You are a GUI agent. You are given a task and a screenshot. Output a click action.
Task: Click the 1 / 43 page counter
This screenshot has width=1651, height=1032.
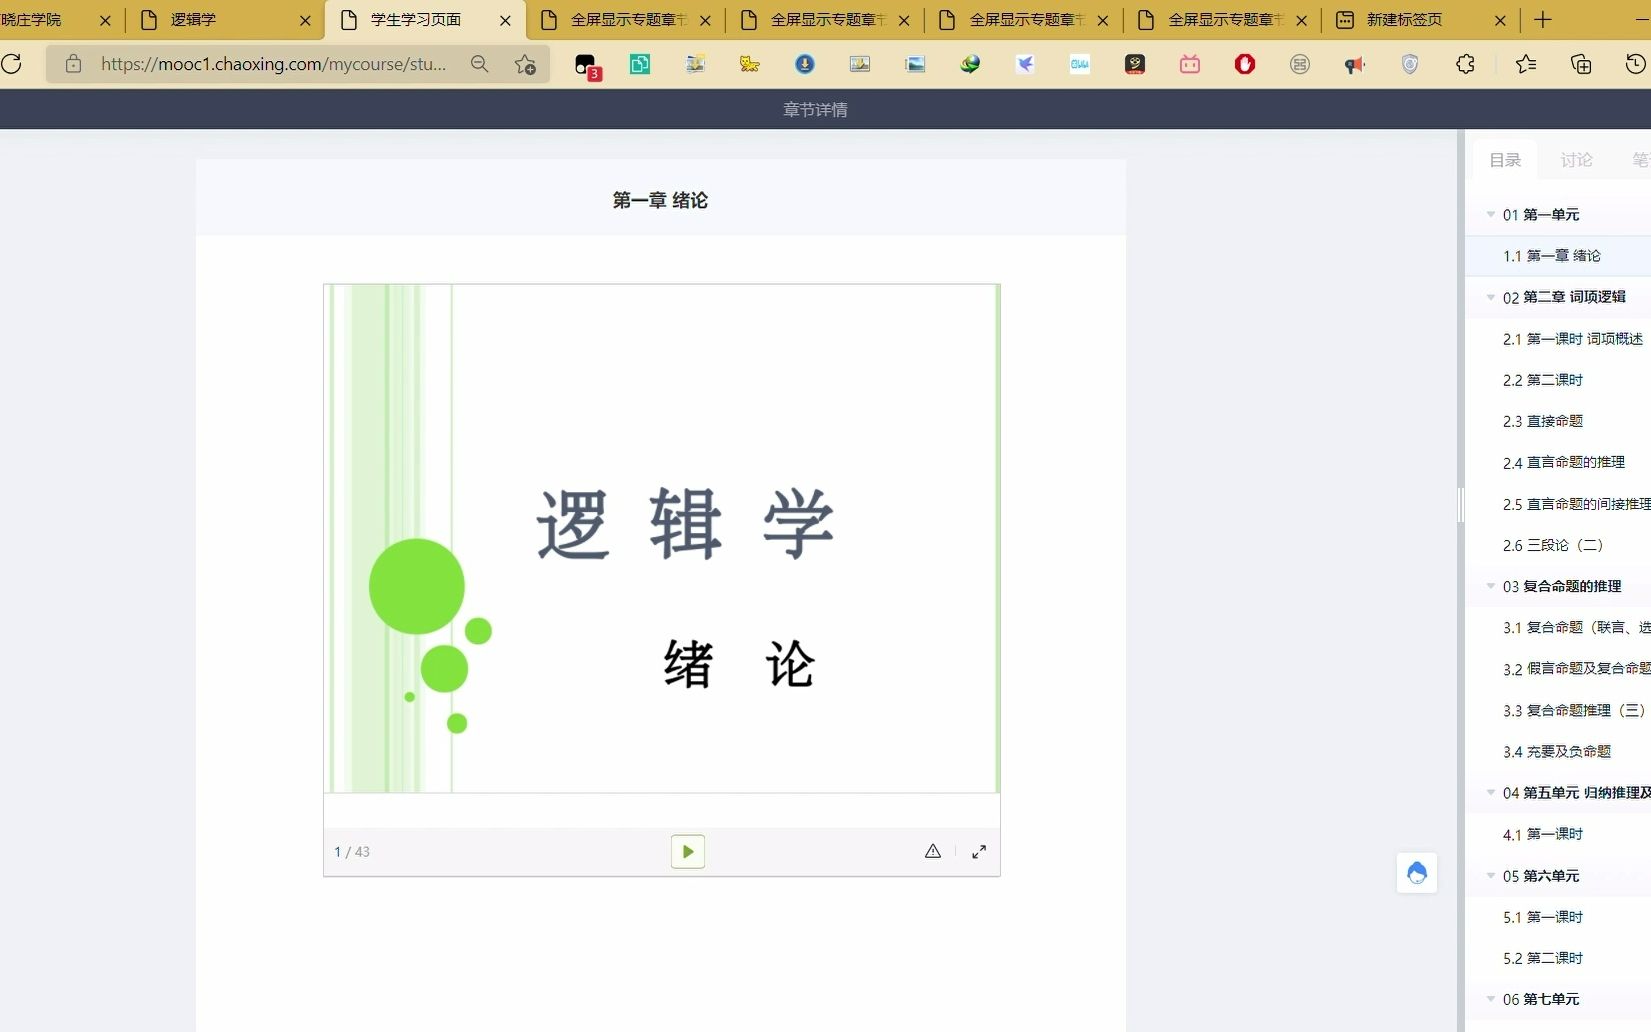click(352, 852)
